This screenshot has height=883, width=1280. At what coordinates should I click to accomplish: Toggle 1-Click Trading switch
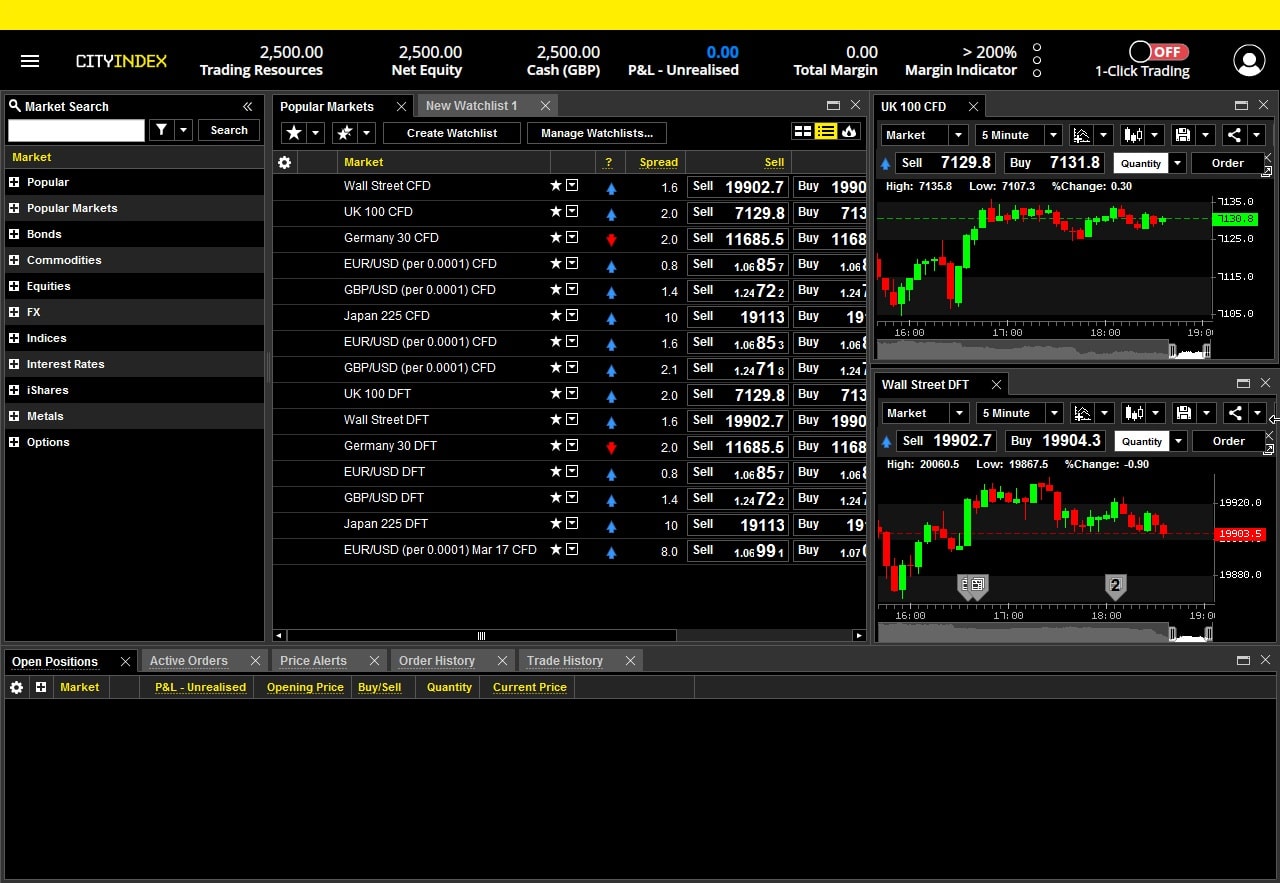1158,52
